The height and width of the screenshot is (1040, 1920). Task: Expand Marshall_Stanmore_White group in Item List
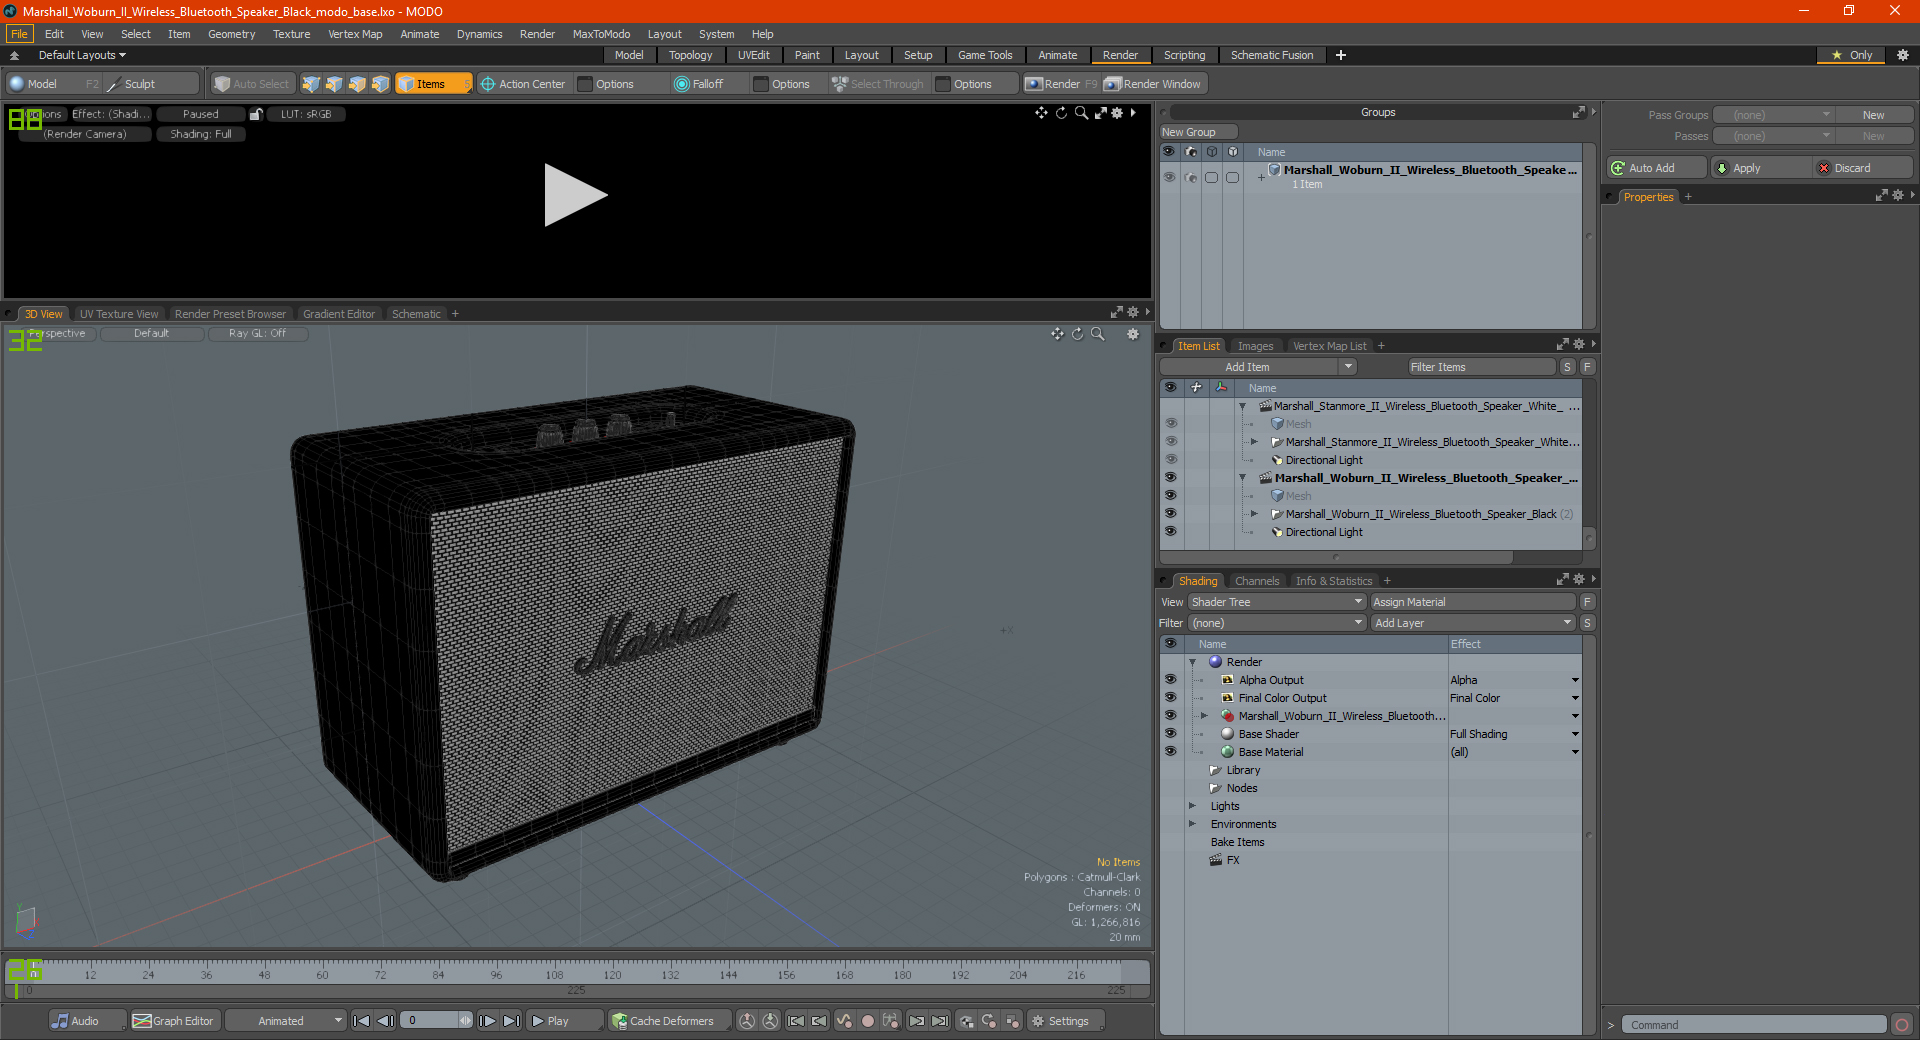[1254, 442]
